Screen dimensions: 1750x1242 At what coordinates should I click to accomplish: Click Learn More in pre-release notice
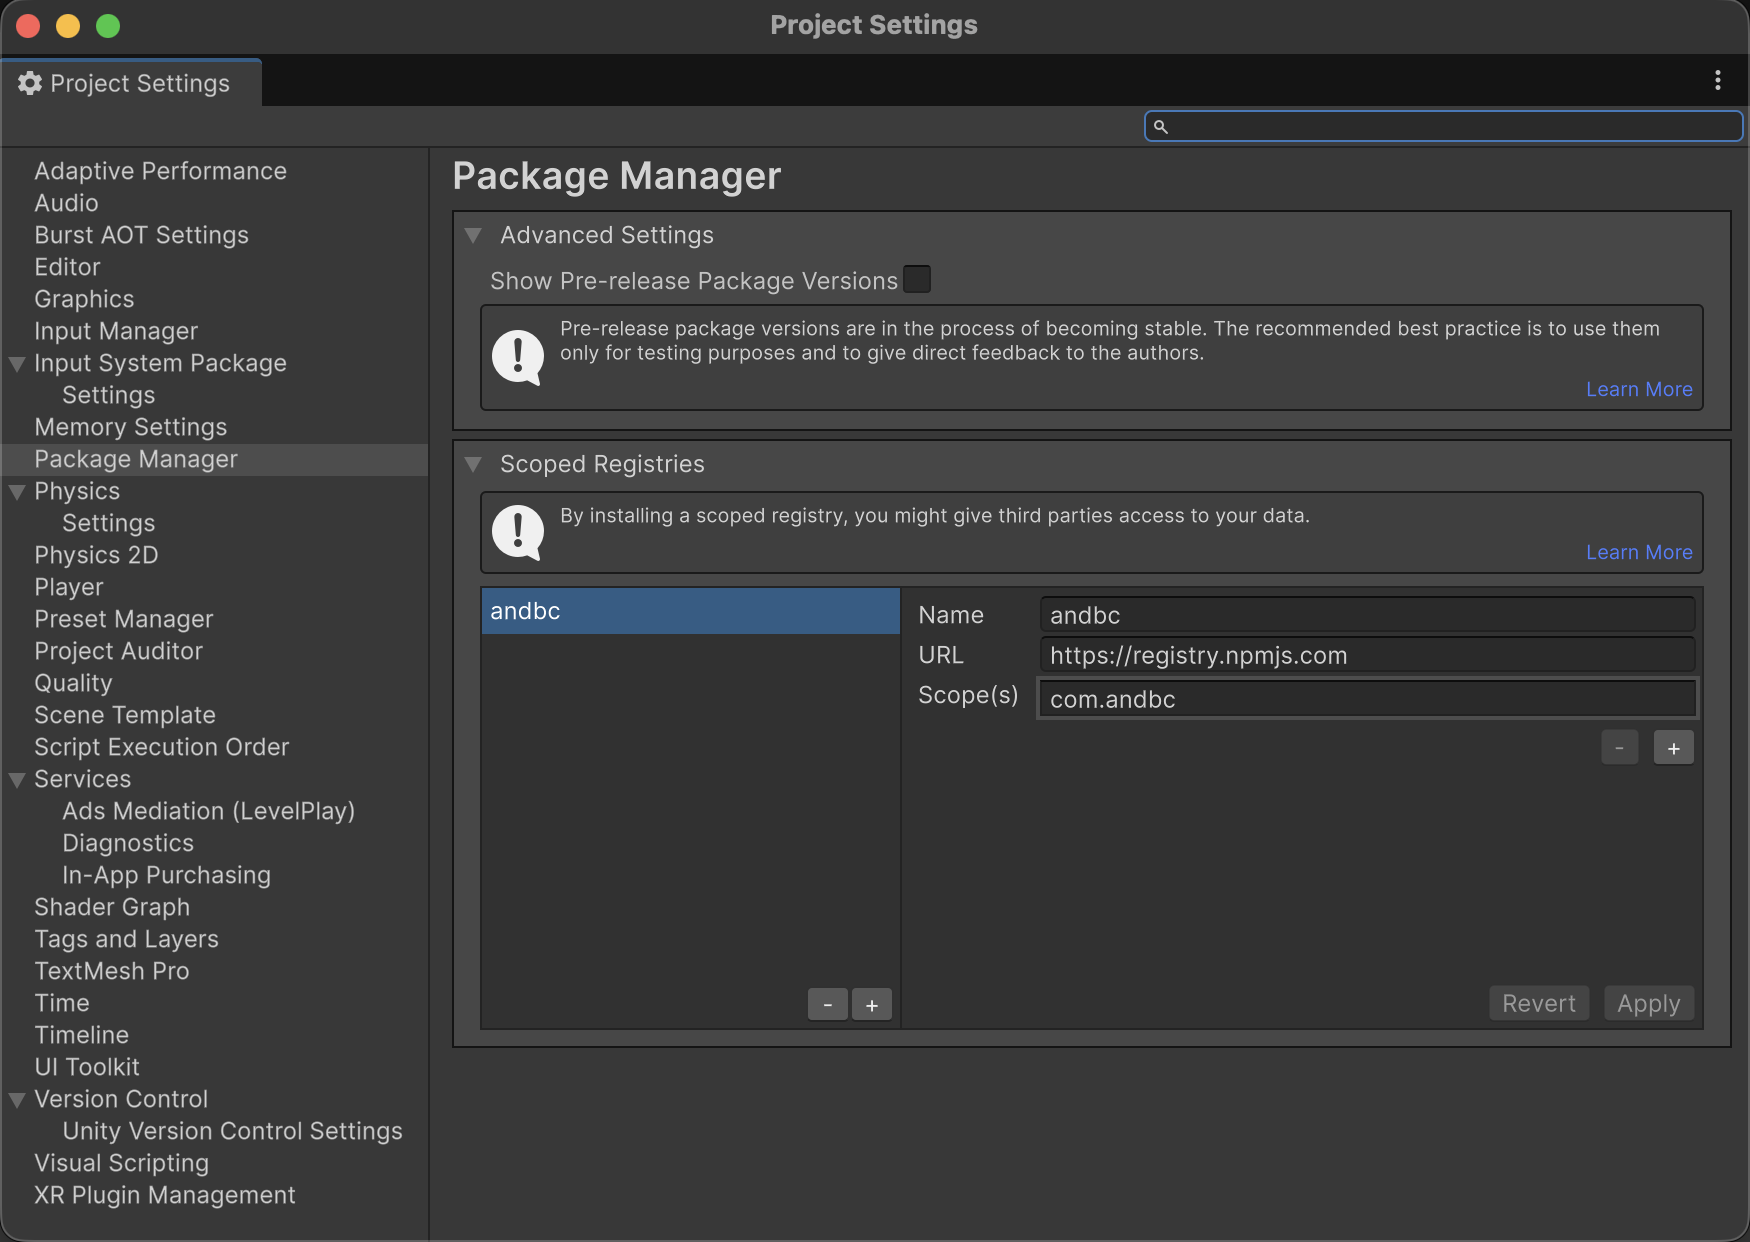coord(1639,389)
